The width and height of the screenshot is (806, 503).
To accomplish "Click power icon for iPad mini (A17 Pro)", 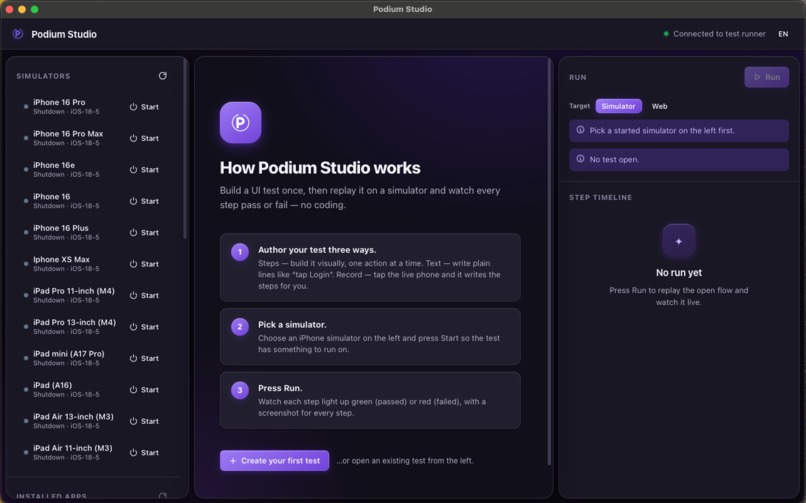I will click(x=133, y=358).
